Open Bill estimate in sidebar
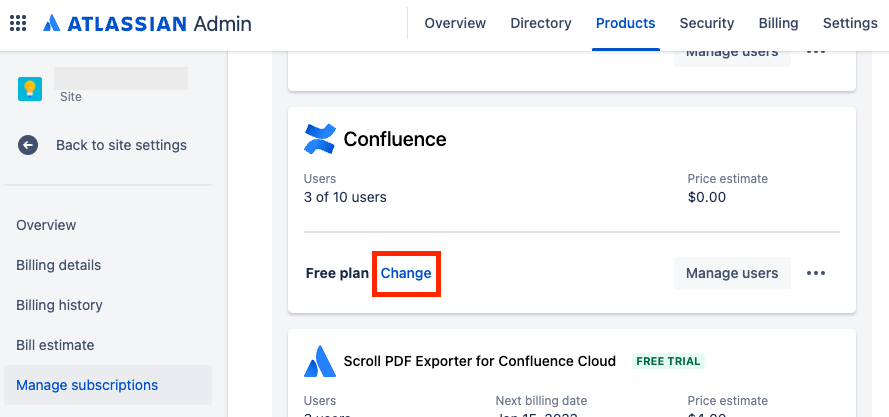Screen dimensions: 889x417 55,346
